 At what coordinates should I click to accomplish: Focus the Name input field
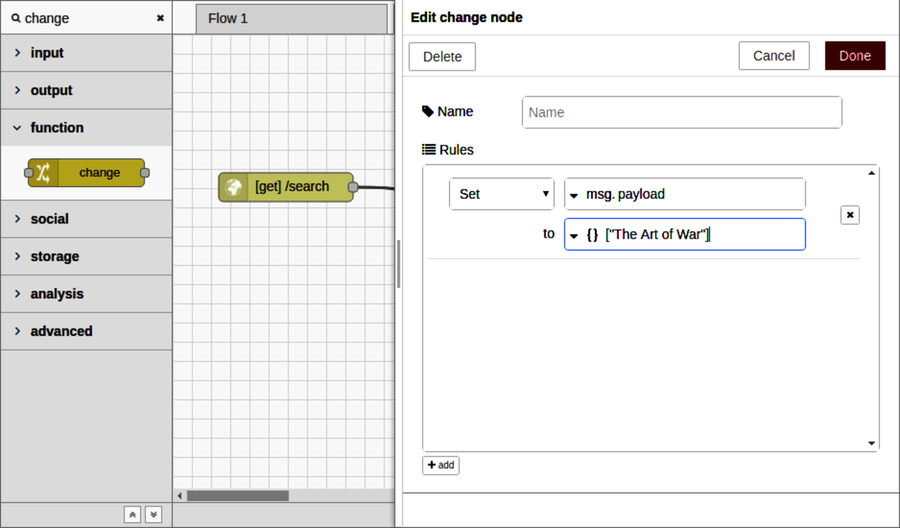coord(682,112)
